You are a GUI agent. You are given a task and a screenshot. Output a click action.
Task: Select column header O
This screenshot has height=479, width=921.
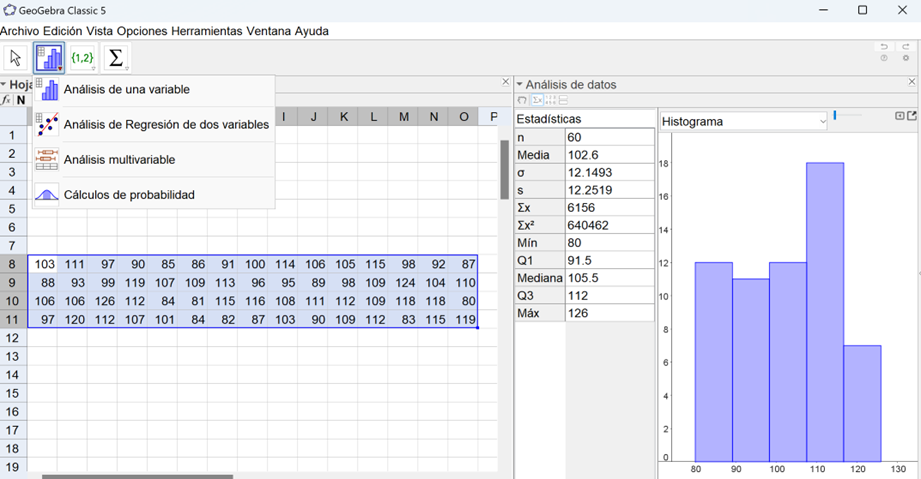coord(463,117)
